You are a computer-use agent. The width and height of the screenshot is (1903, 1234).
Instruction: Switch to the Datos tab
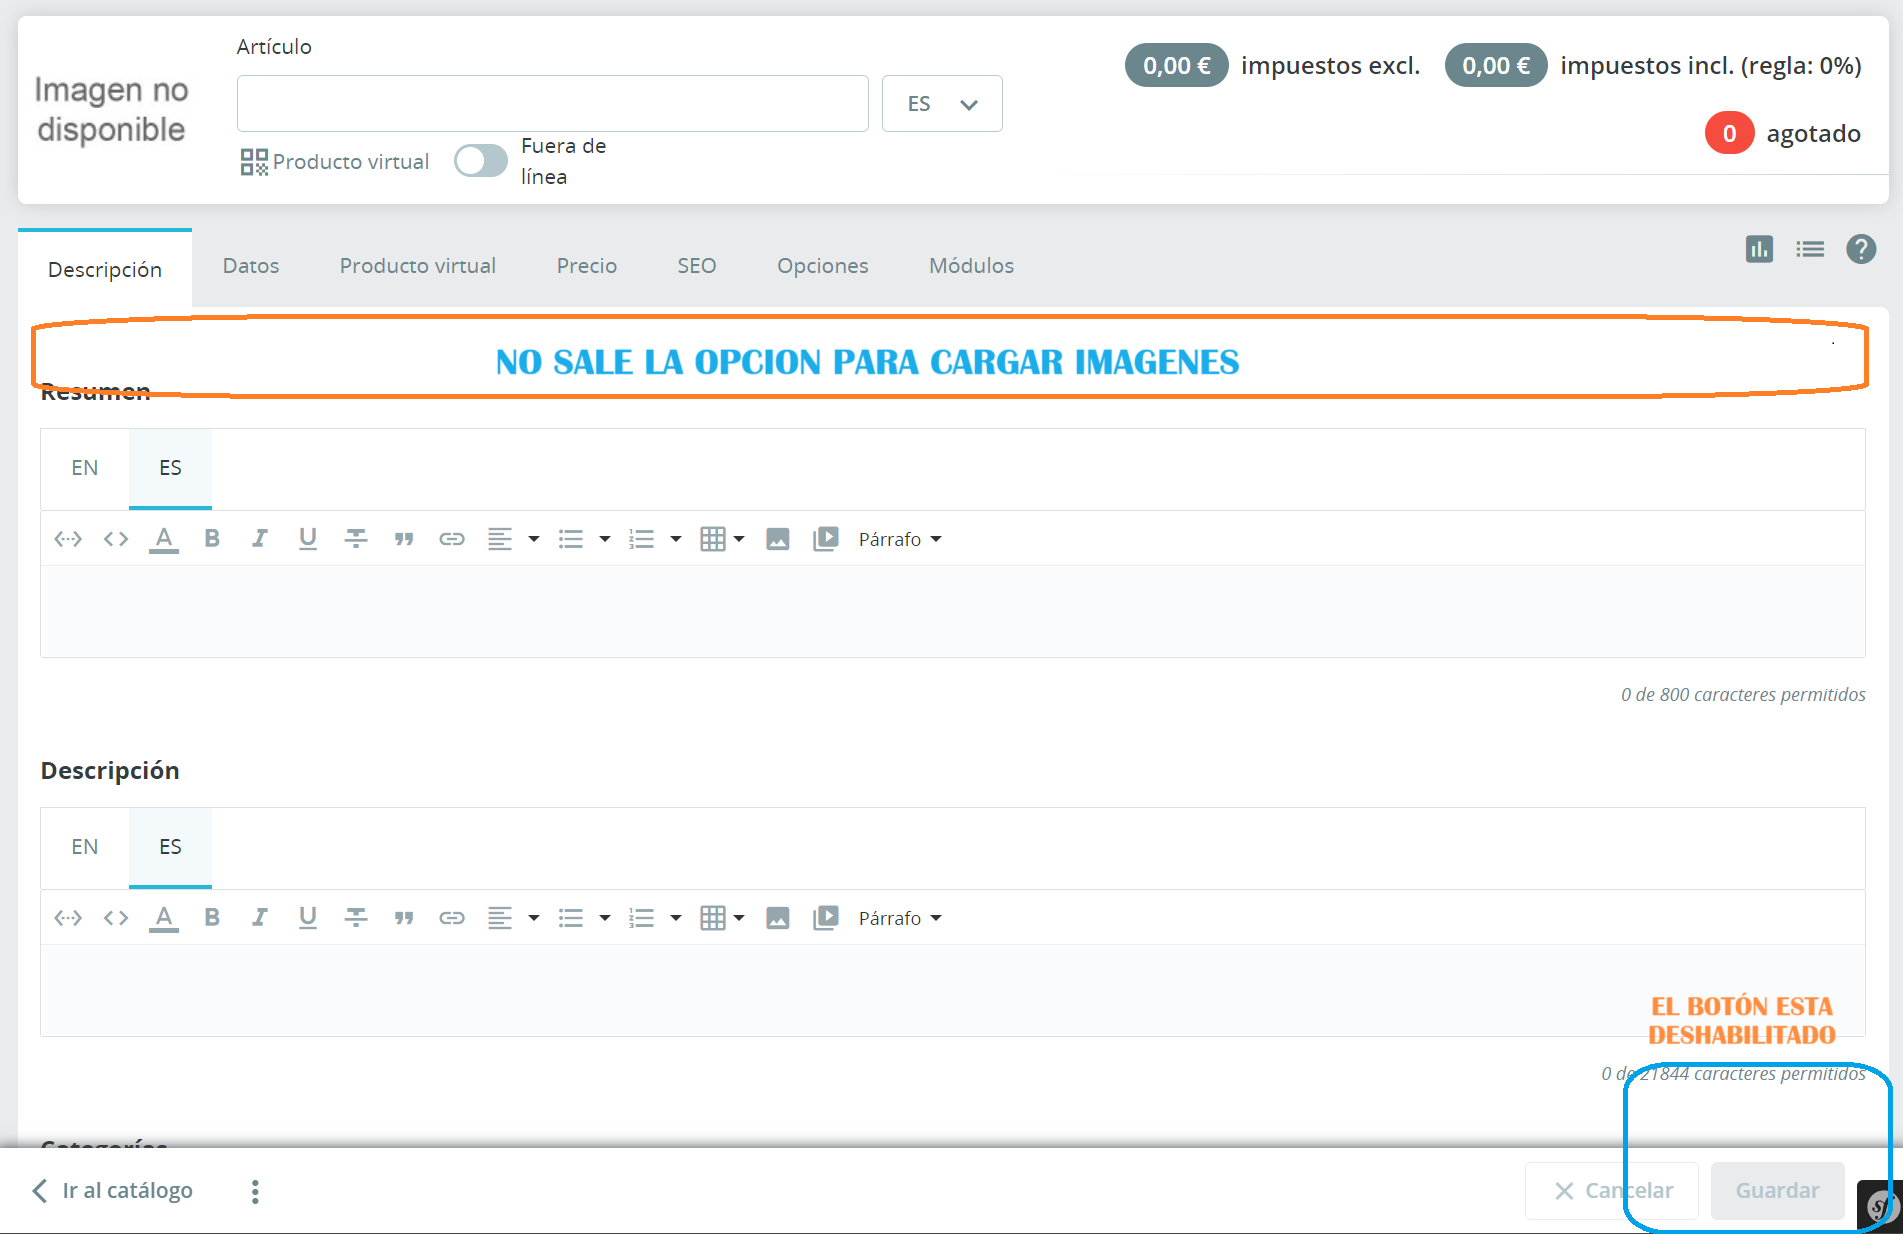(251, 266)
